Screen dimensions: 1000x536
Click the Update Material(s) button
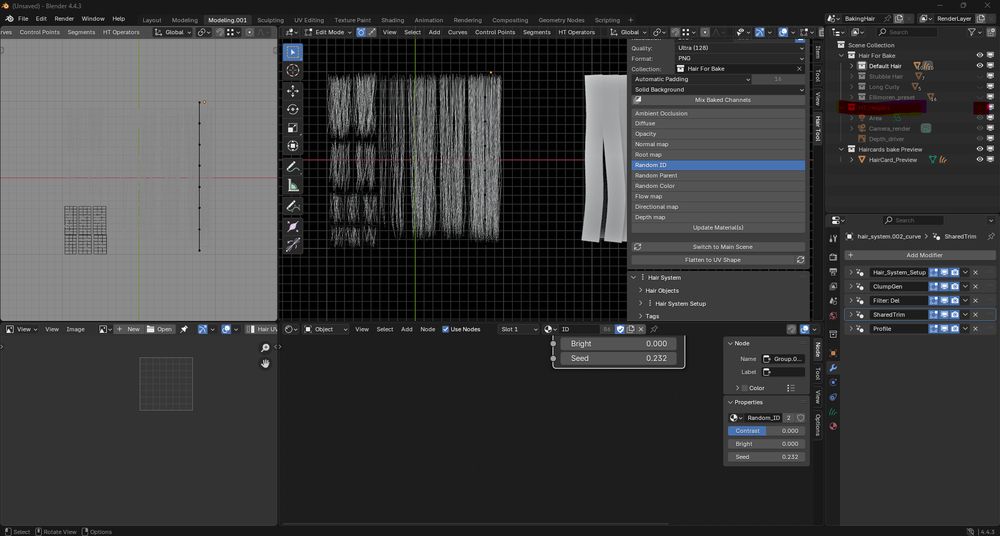pyautogui.click(x=718, y=228)
